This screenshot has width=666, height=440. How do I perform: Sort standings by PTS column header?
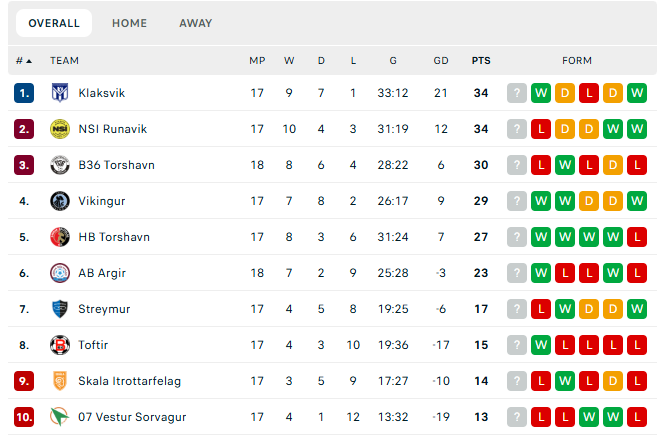(x=481, y=61)
